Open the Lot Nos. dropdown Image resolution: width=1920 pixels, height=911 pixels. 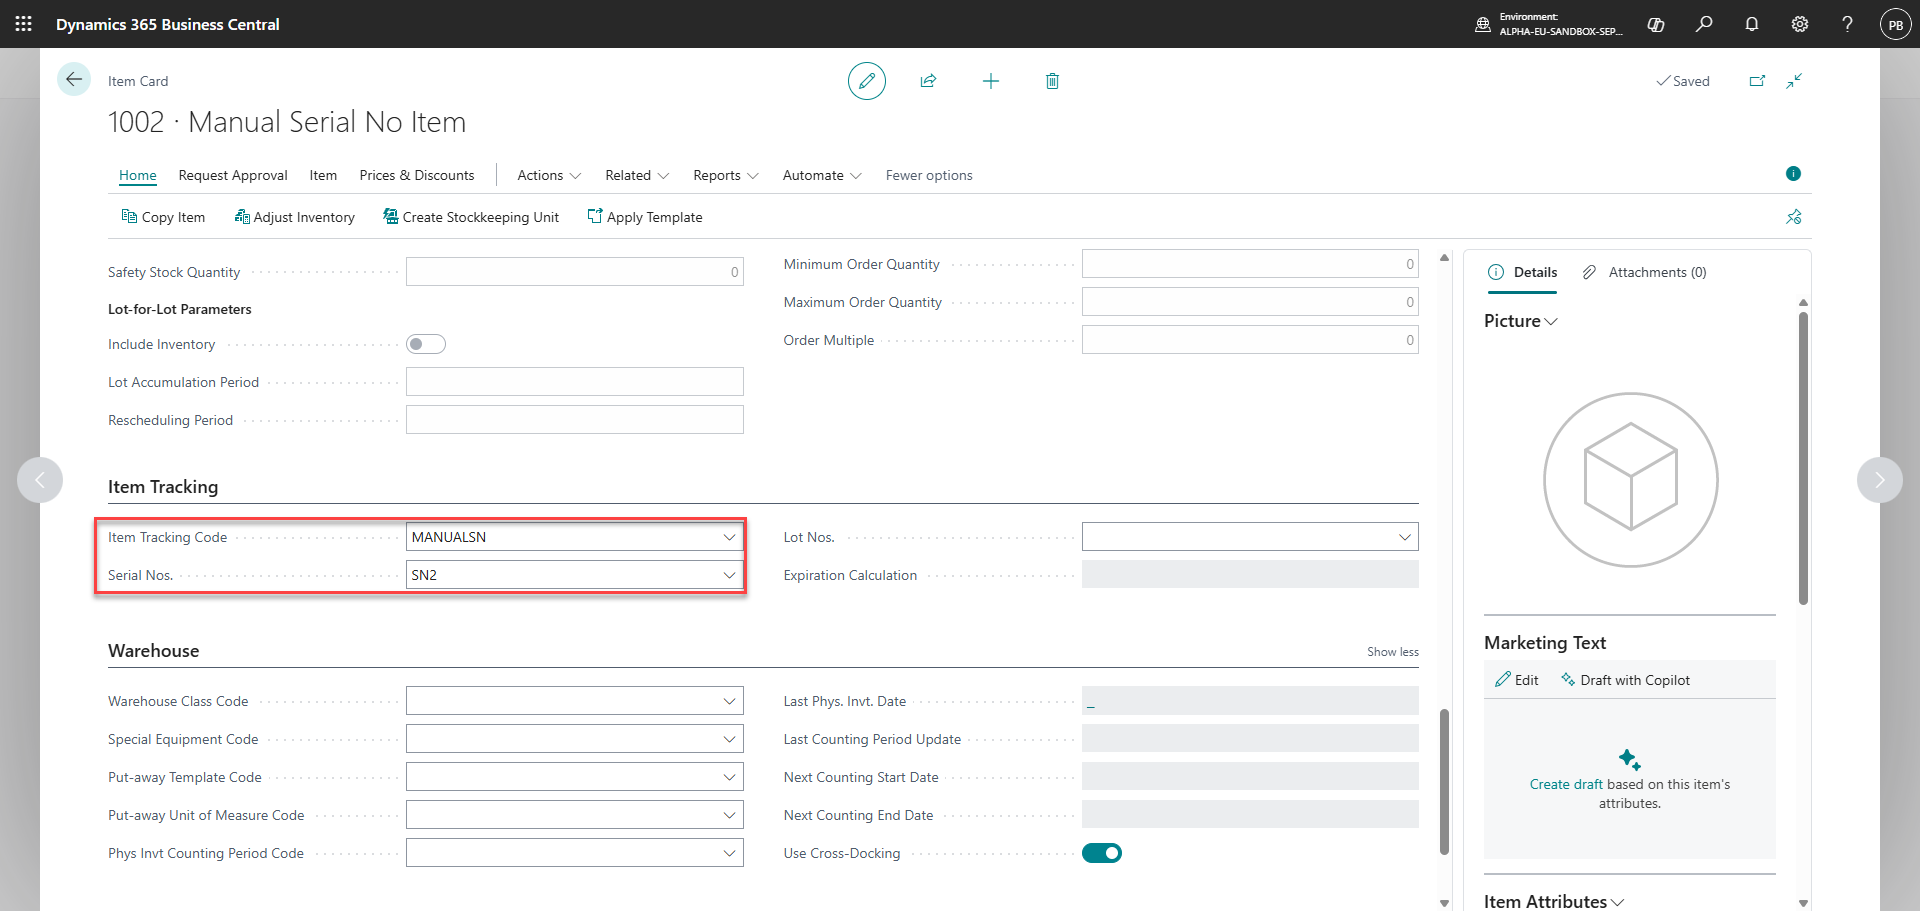pos(1404,537)
